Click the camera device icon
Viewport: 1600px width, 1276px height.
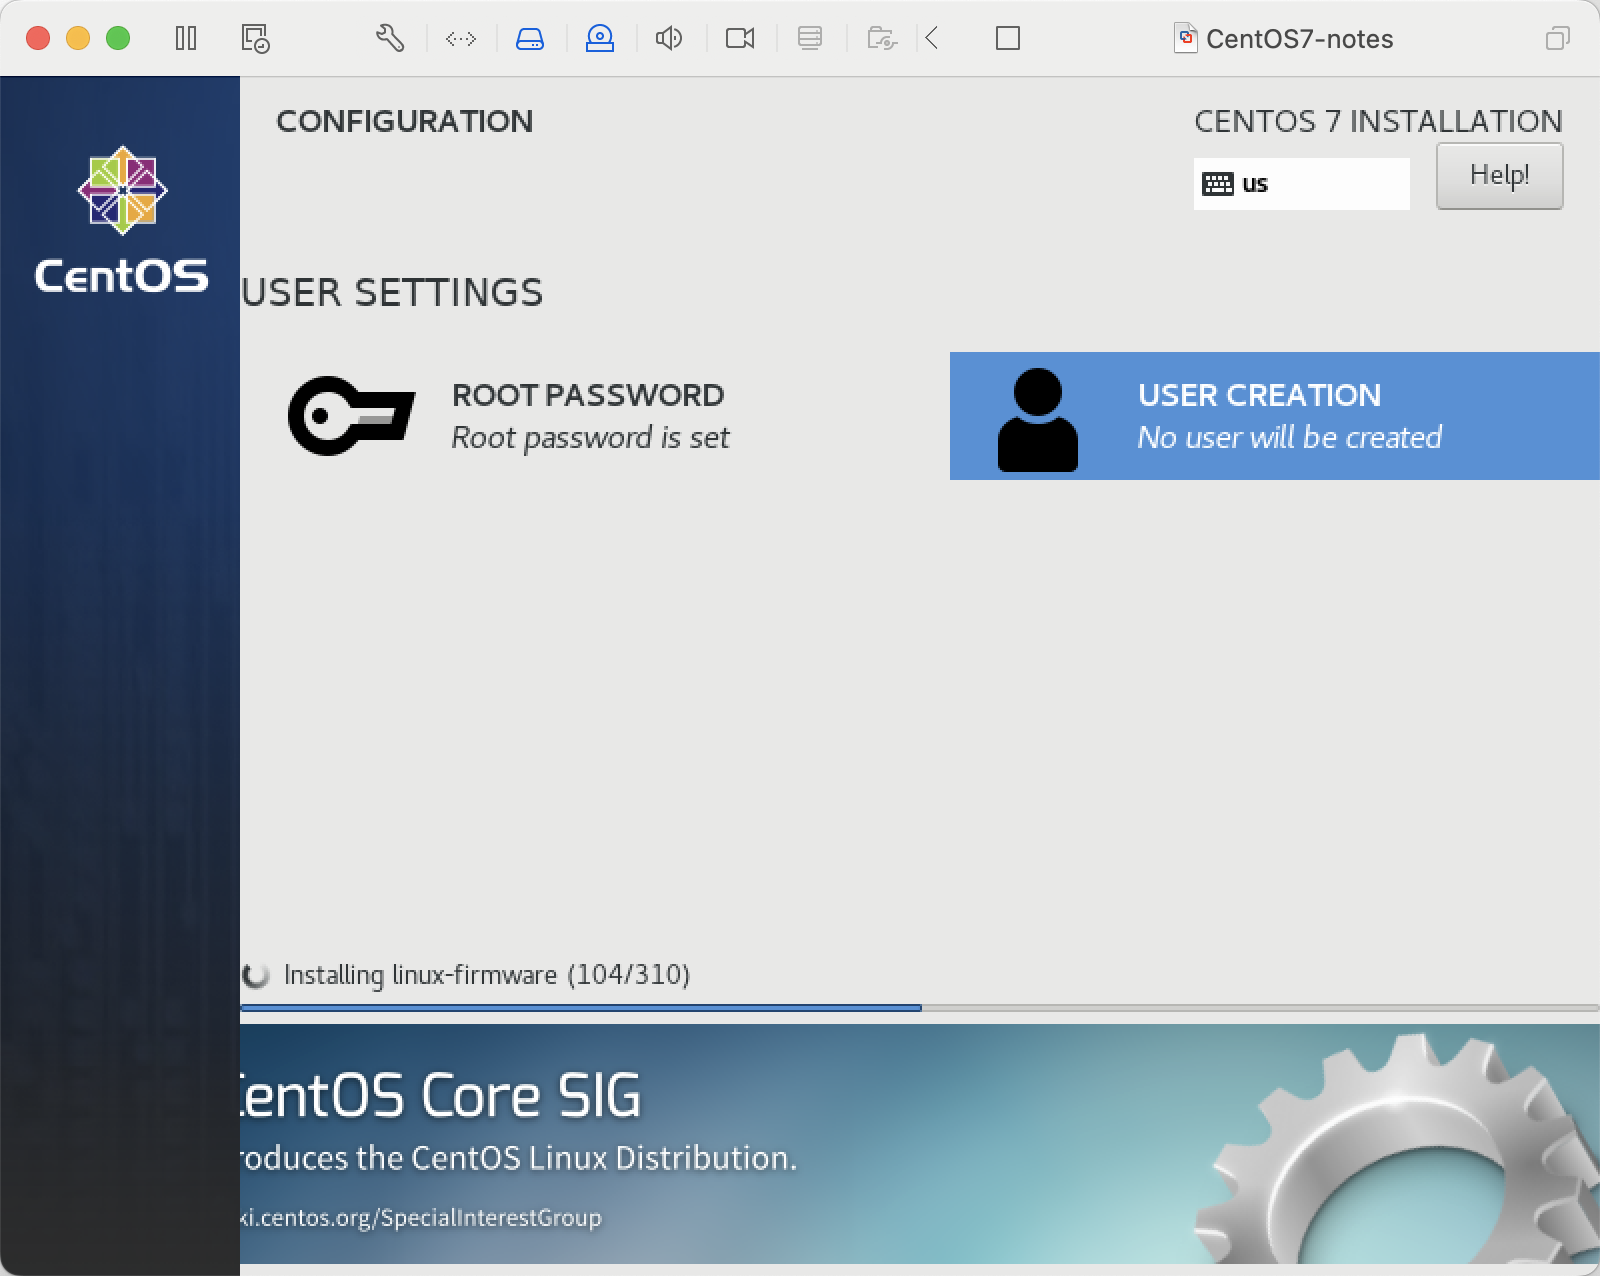740,39
